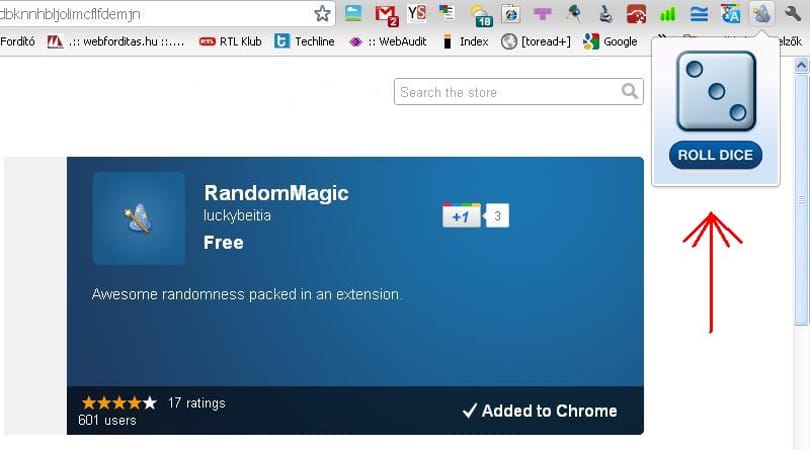Open the RTL Klub bookmark
The image size is (810, 450).
pyautogui.click(x=230, y=41)
